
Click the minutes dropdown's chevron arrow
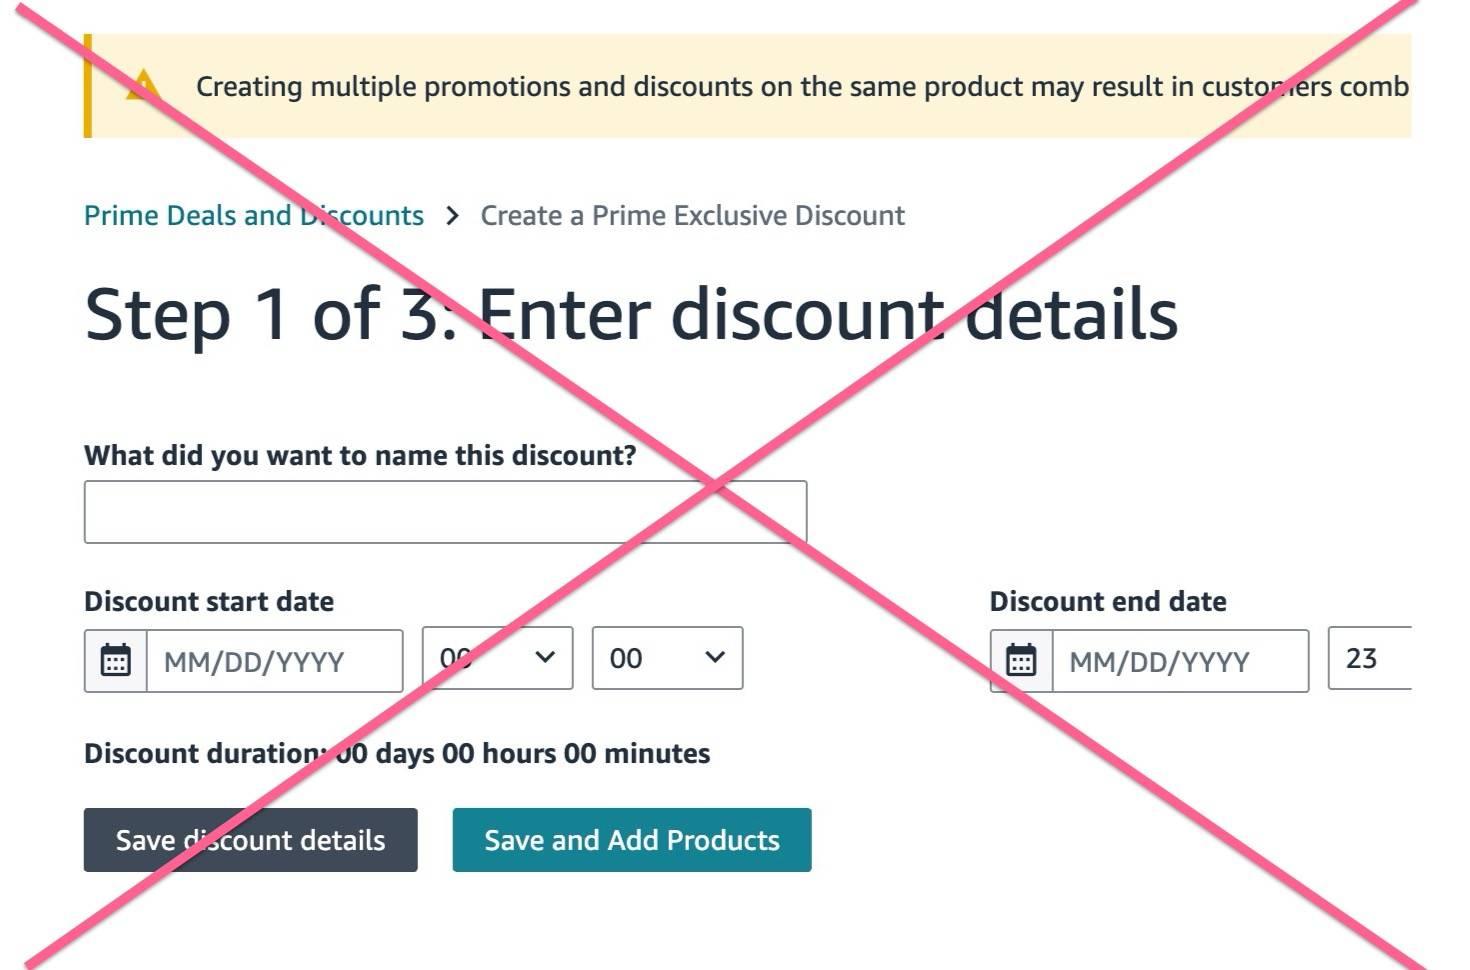715,657
